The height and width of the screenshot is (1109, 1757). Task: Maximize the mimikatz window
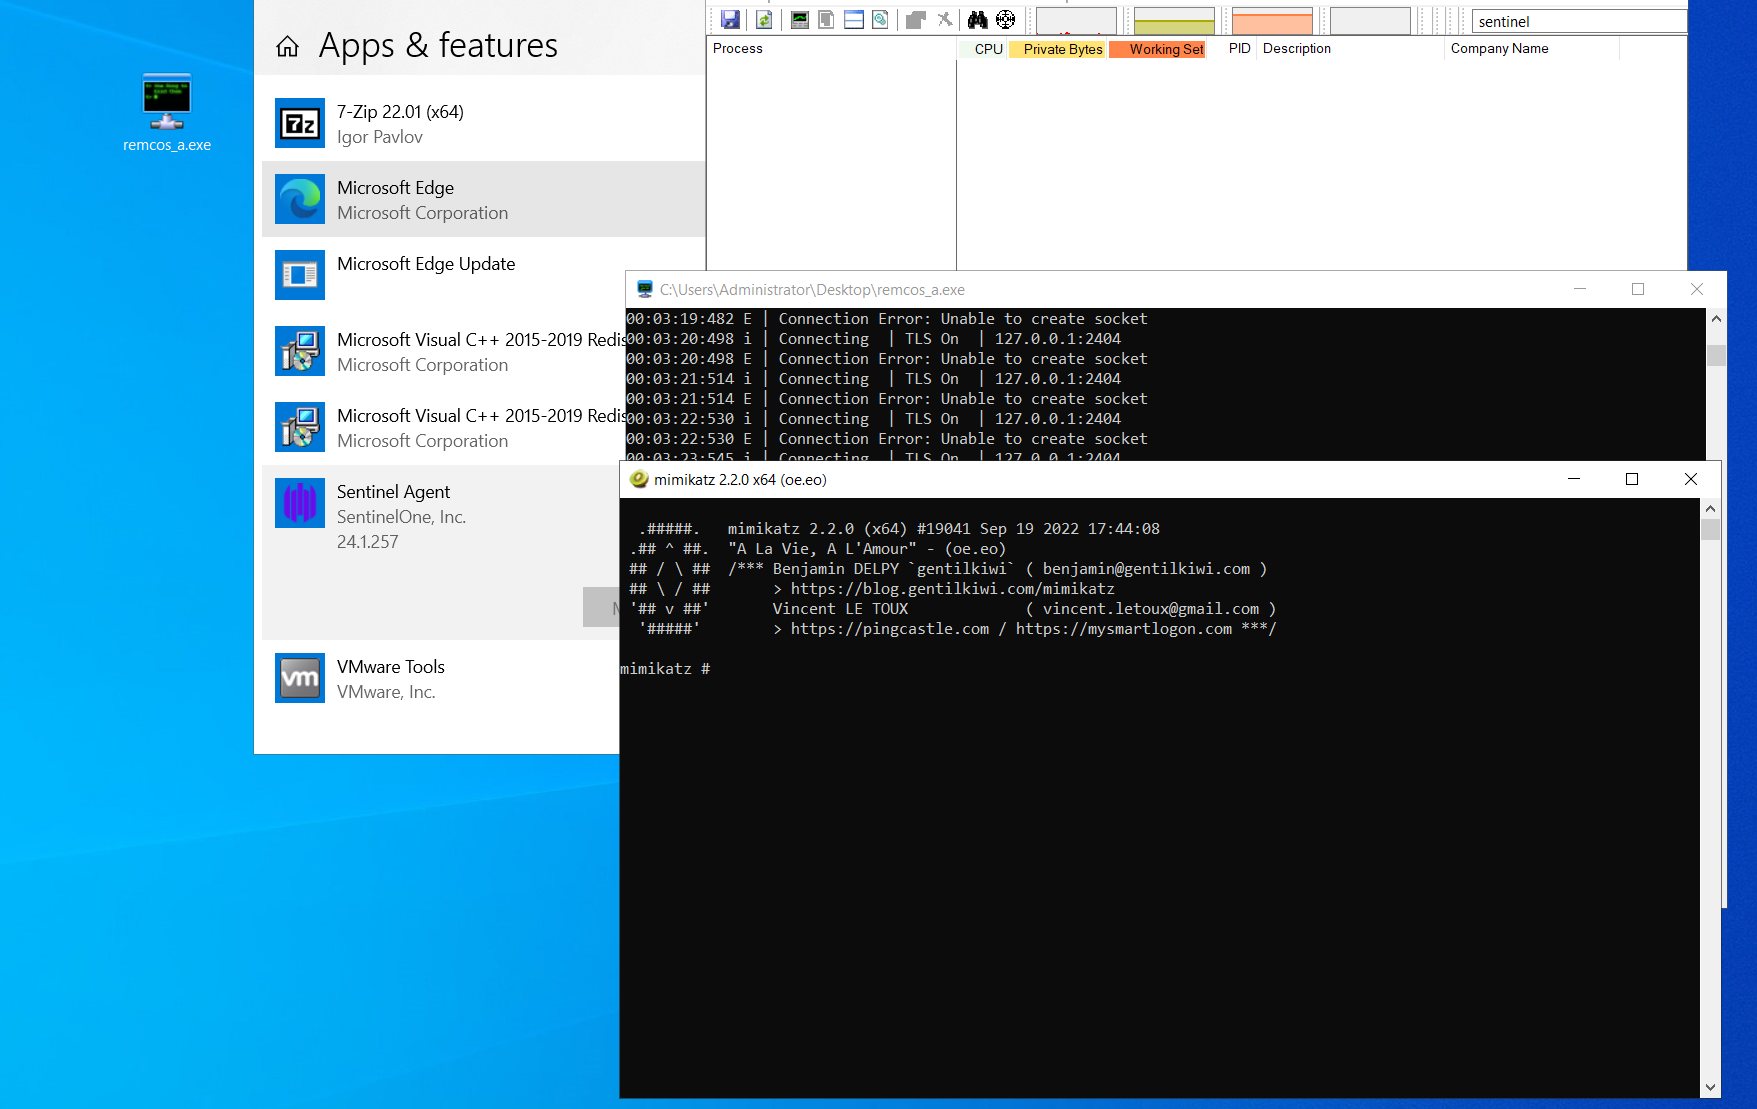[1632, 479]
